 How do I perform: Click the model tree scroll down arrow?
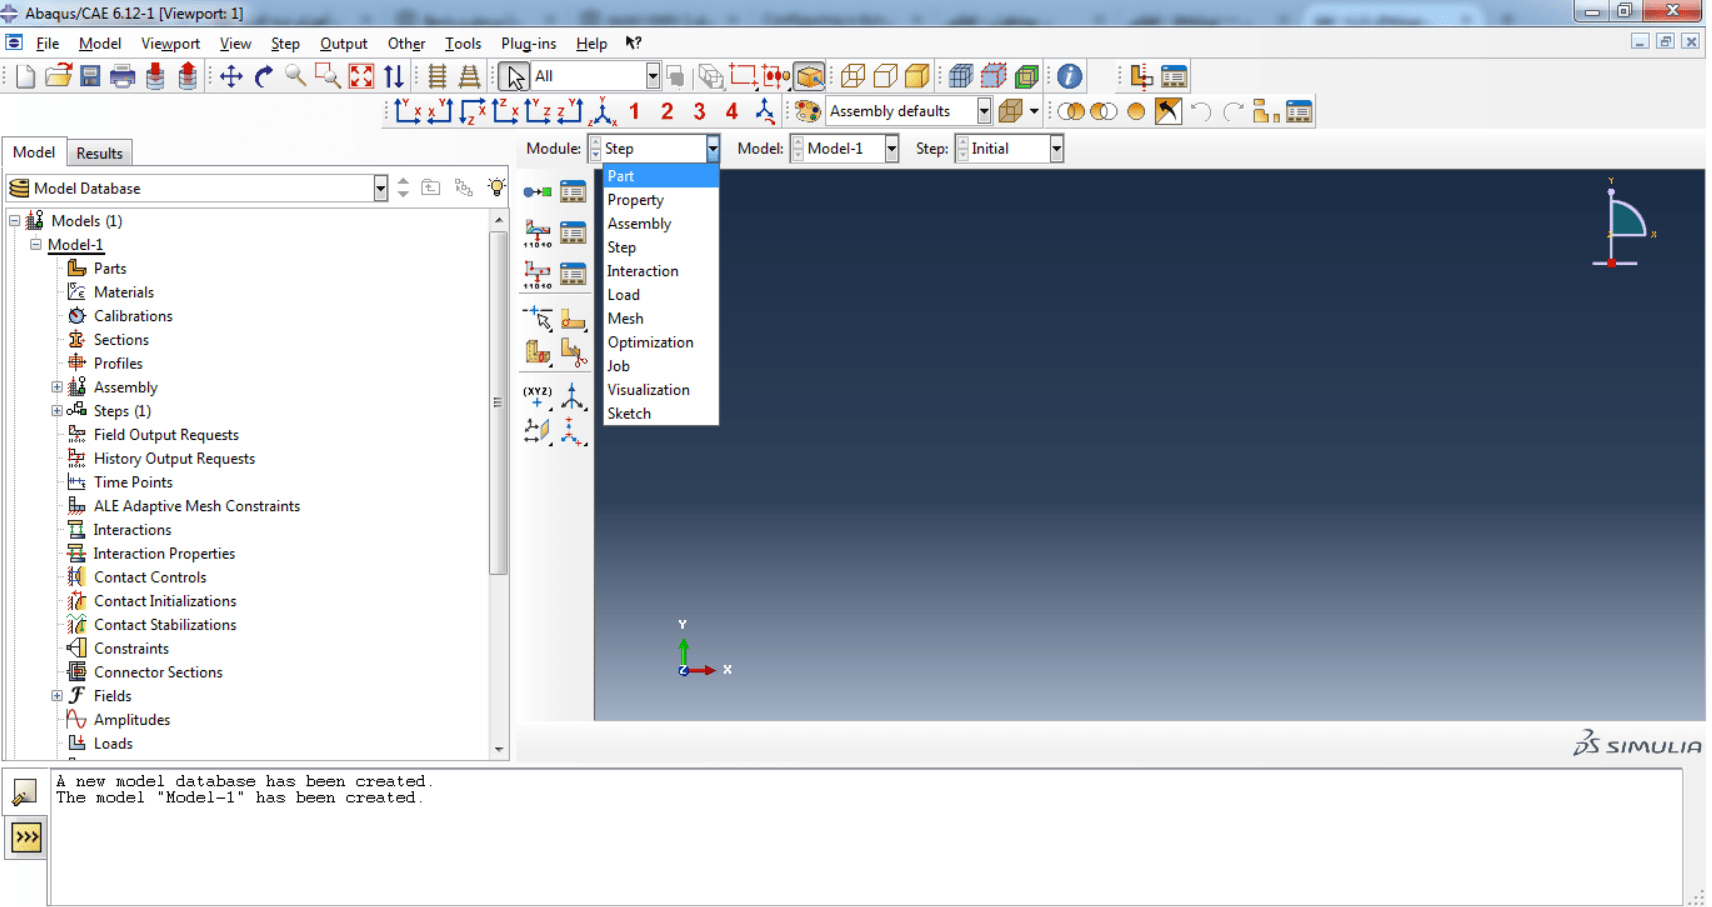coord(498,750)
